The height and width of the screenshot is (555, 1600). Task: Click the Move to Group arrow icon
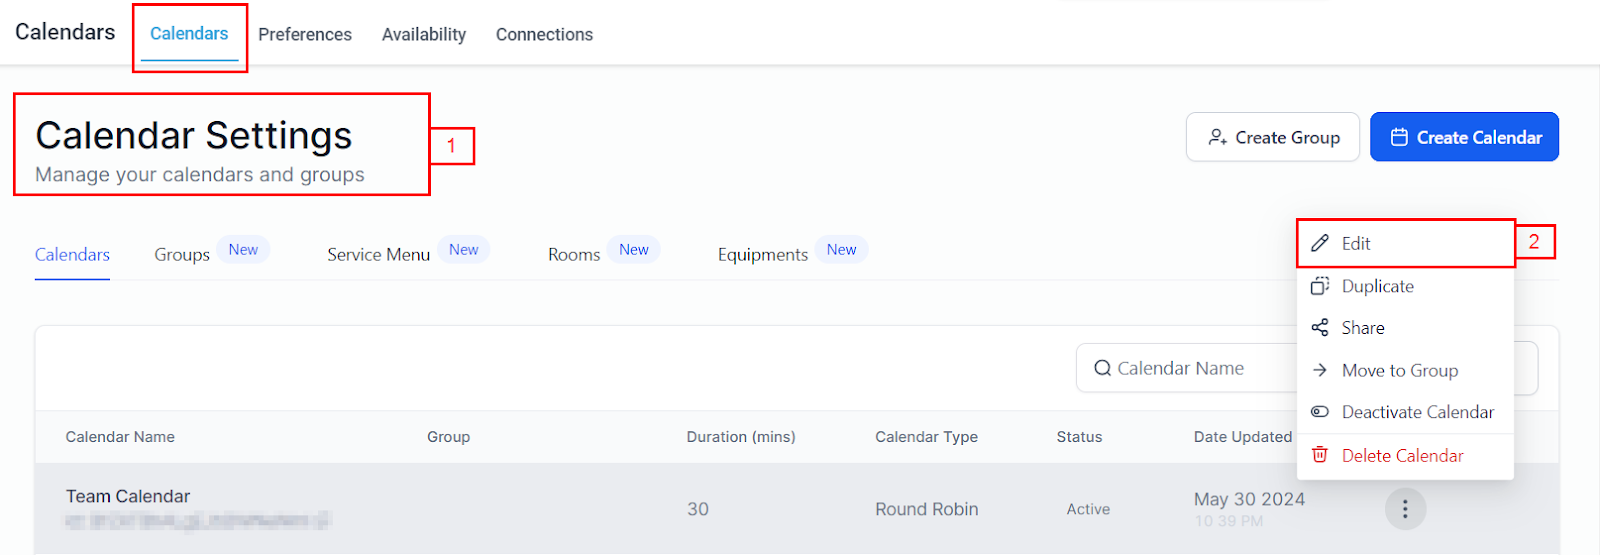coord(1320,370)
